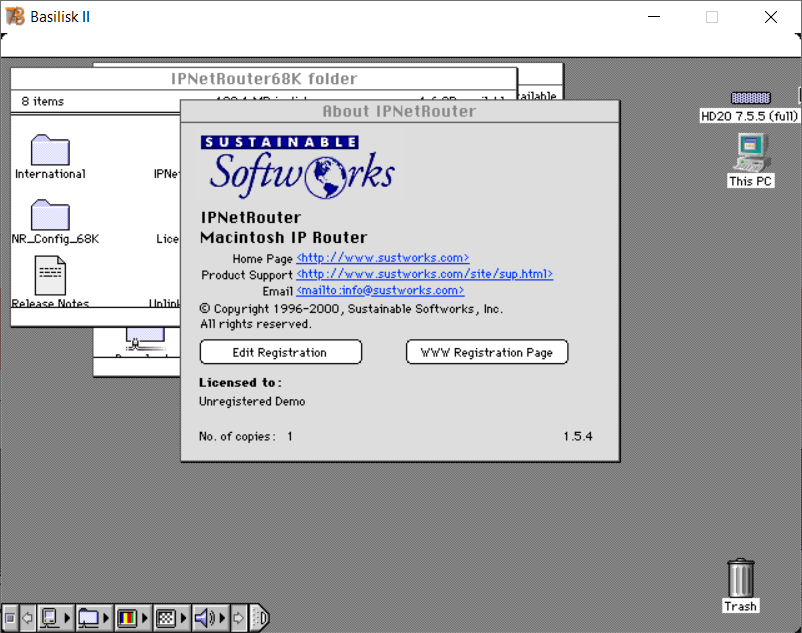Screen dimensions: 802x633
Task: Click the 'Macintosh IP Router' heading
Action: pos(283,238)
